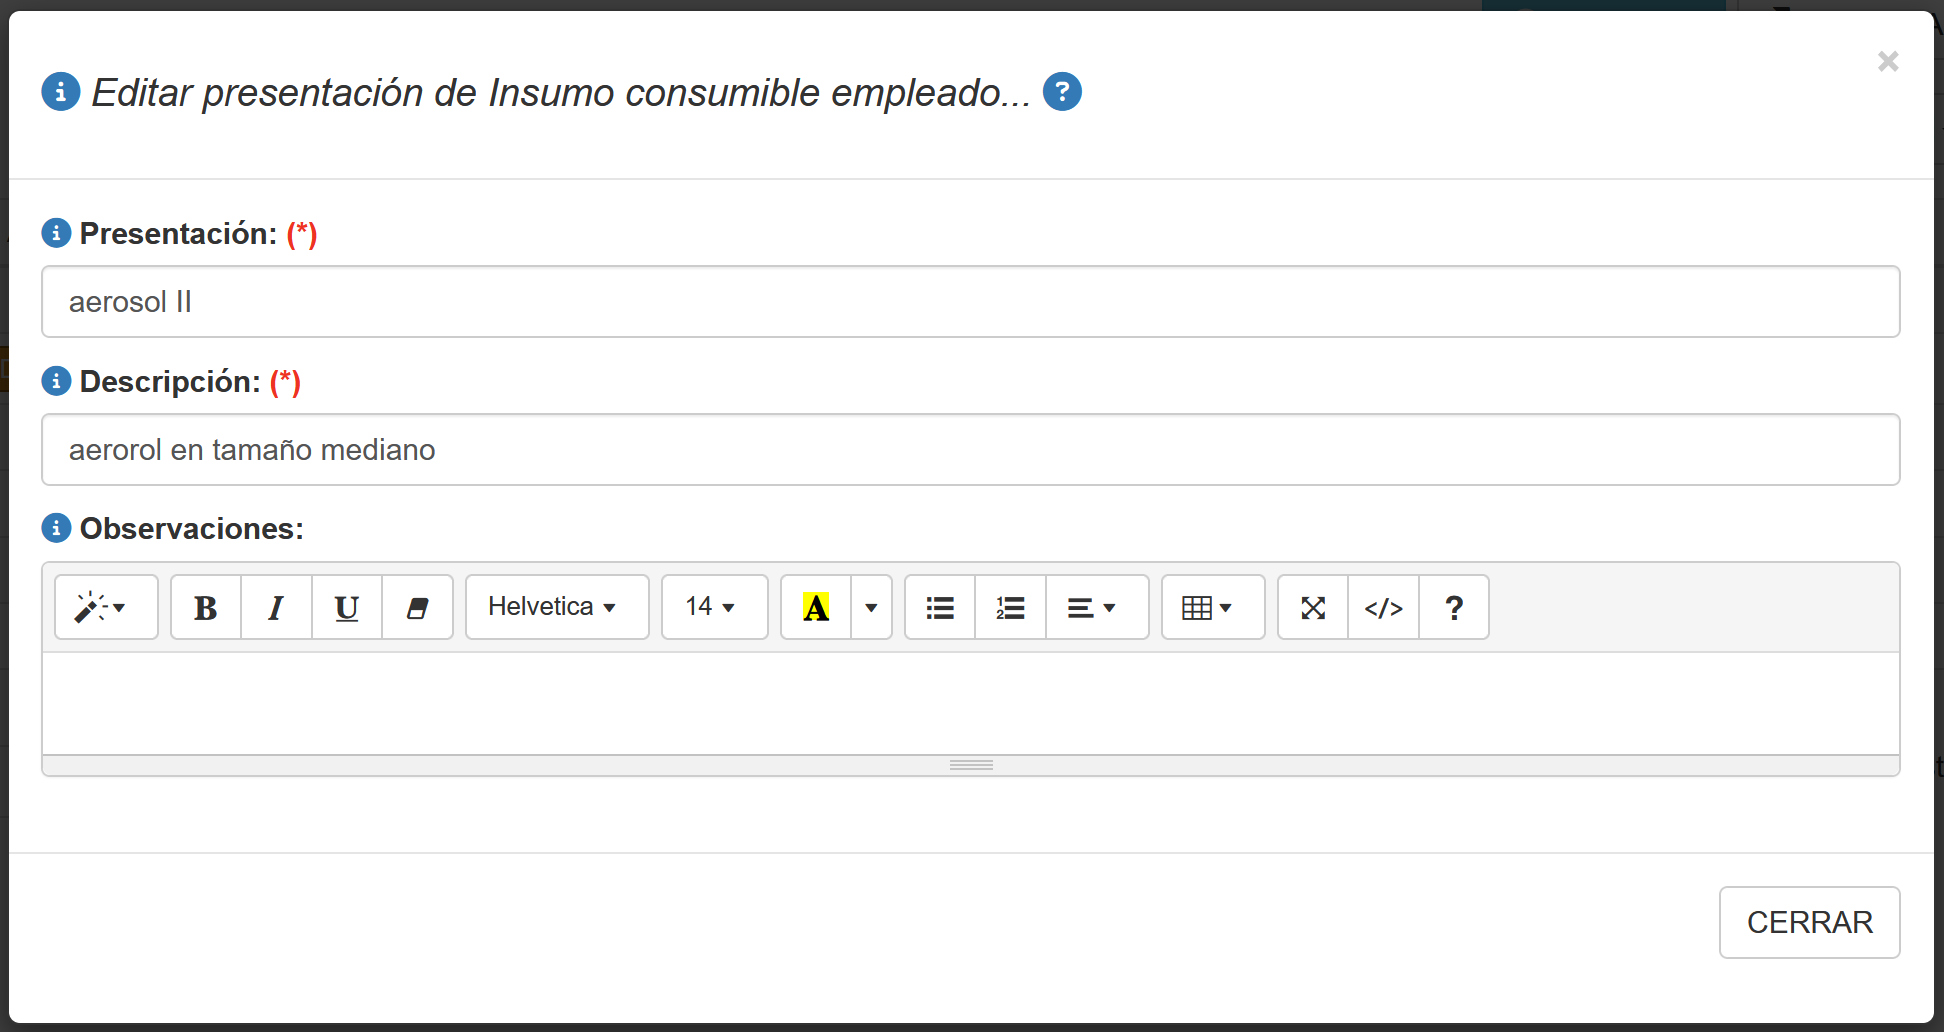Open the editor help question mark
1944x1032 pixels.
pyautogui.click(x=1454, y=607)
